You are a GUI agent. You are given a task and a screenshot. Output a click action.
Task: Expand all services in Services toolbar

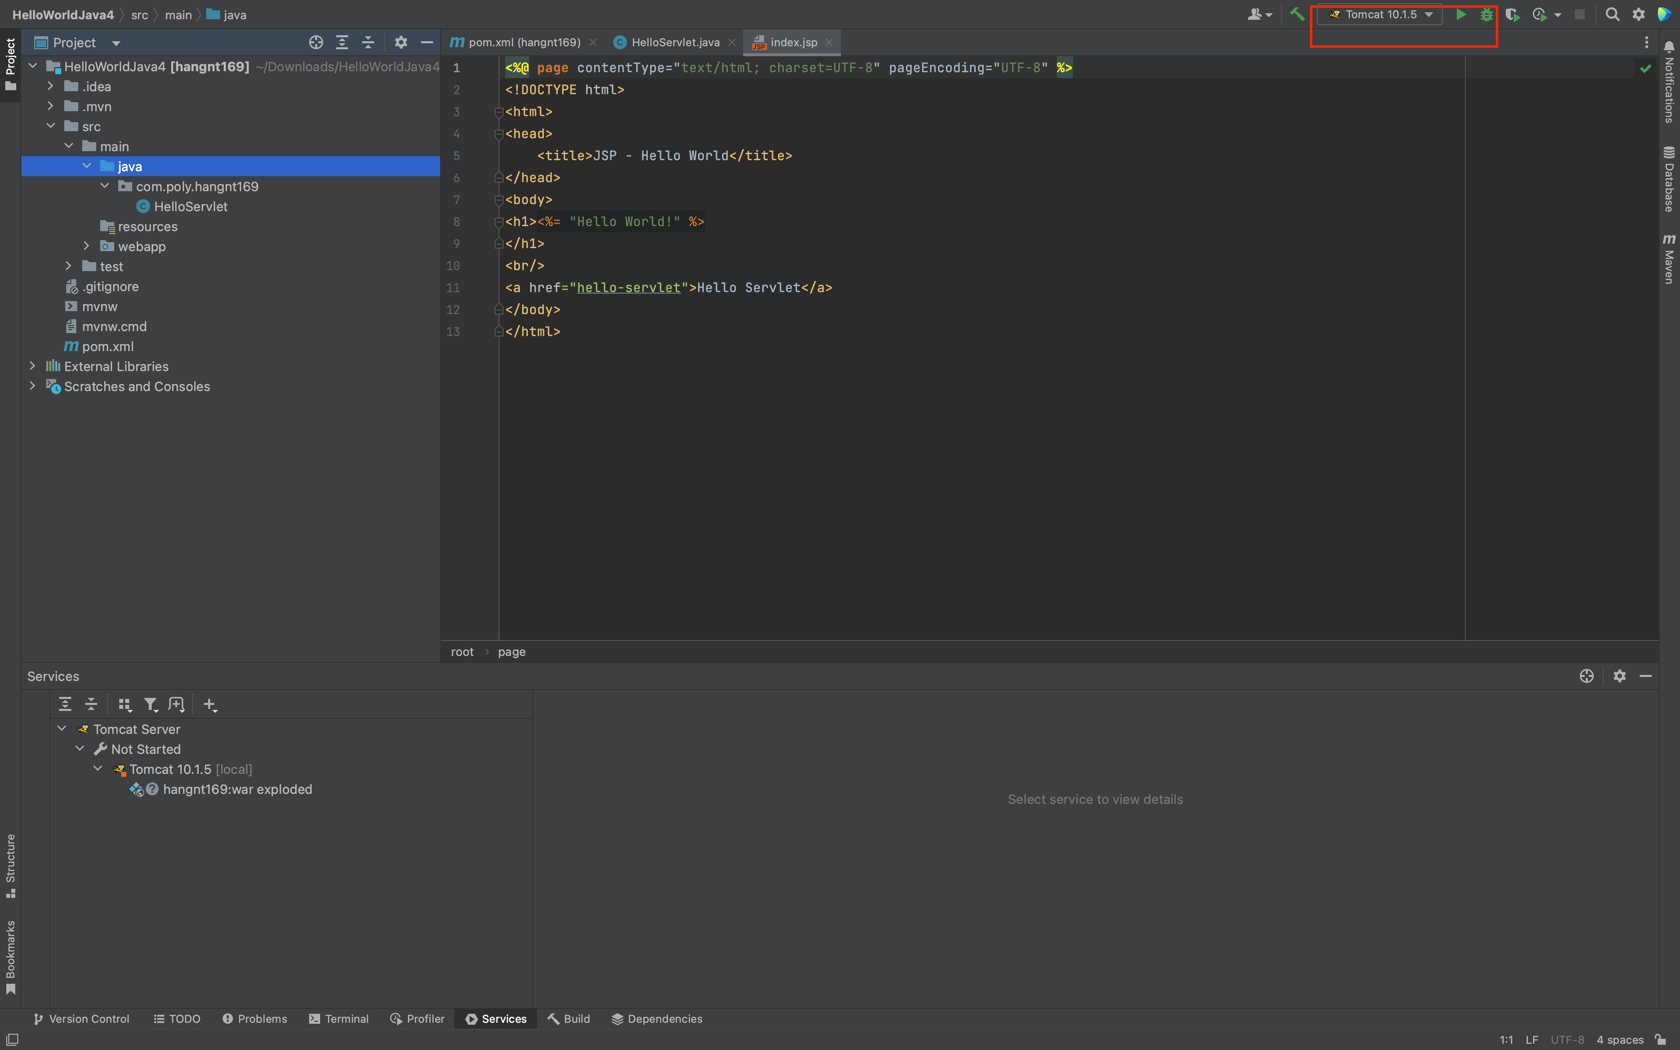[x=65, y=705]
